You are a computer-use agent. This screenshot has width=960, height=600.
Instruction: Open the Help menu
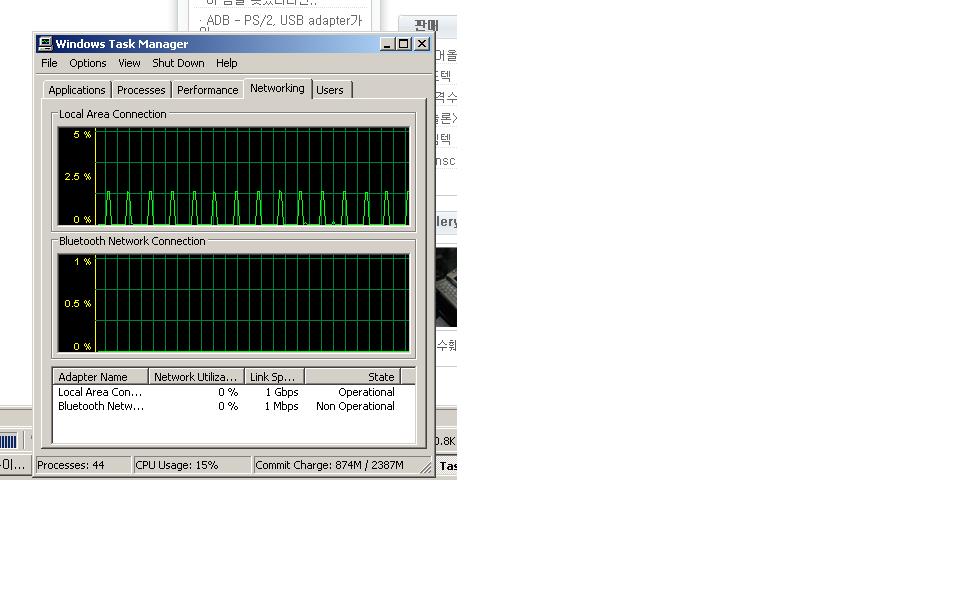pos(227,63)
